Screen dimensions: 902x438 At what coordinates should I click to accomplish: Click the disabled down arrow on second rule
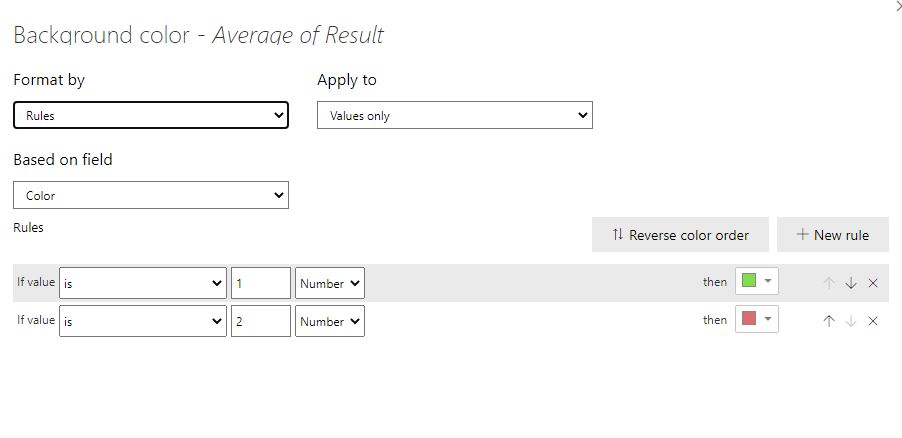851,321
